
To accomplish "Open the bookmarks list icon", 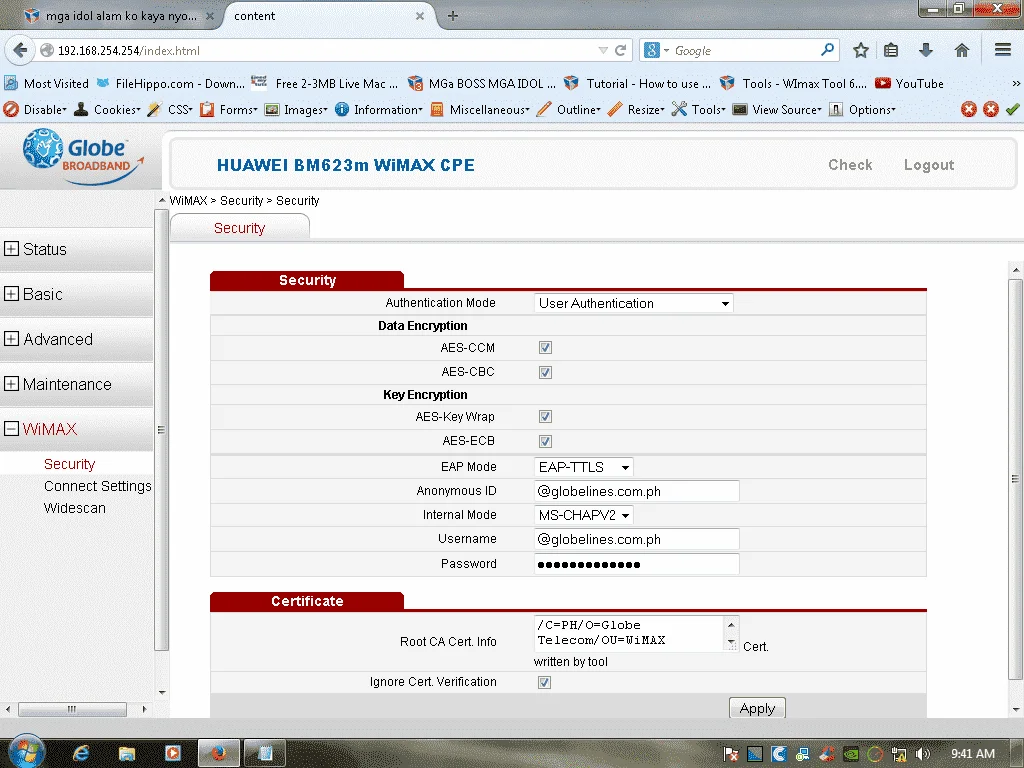I will (x=891, y=50).
